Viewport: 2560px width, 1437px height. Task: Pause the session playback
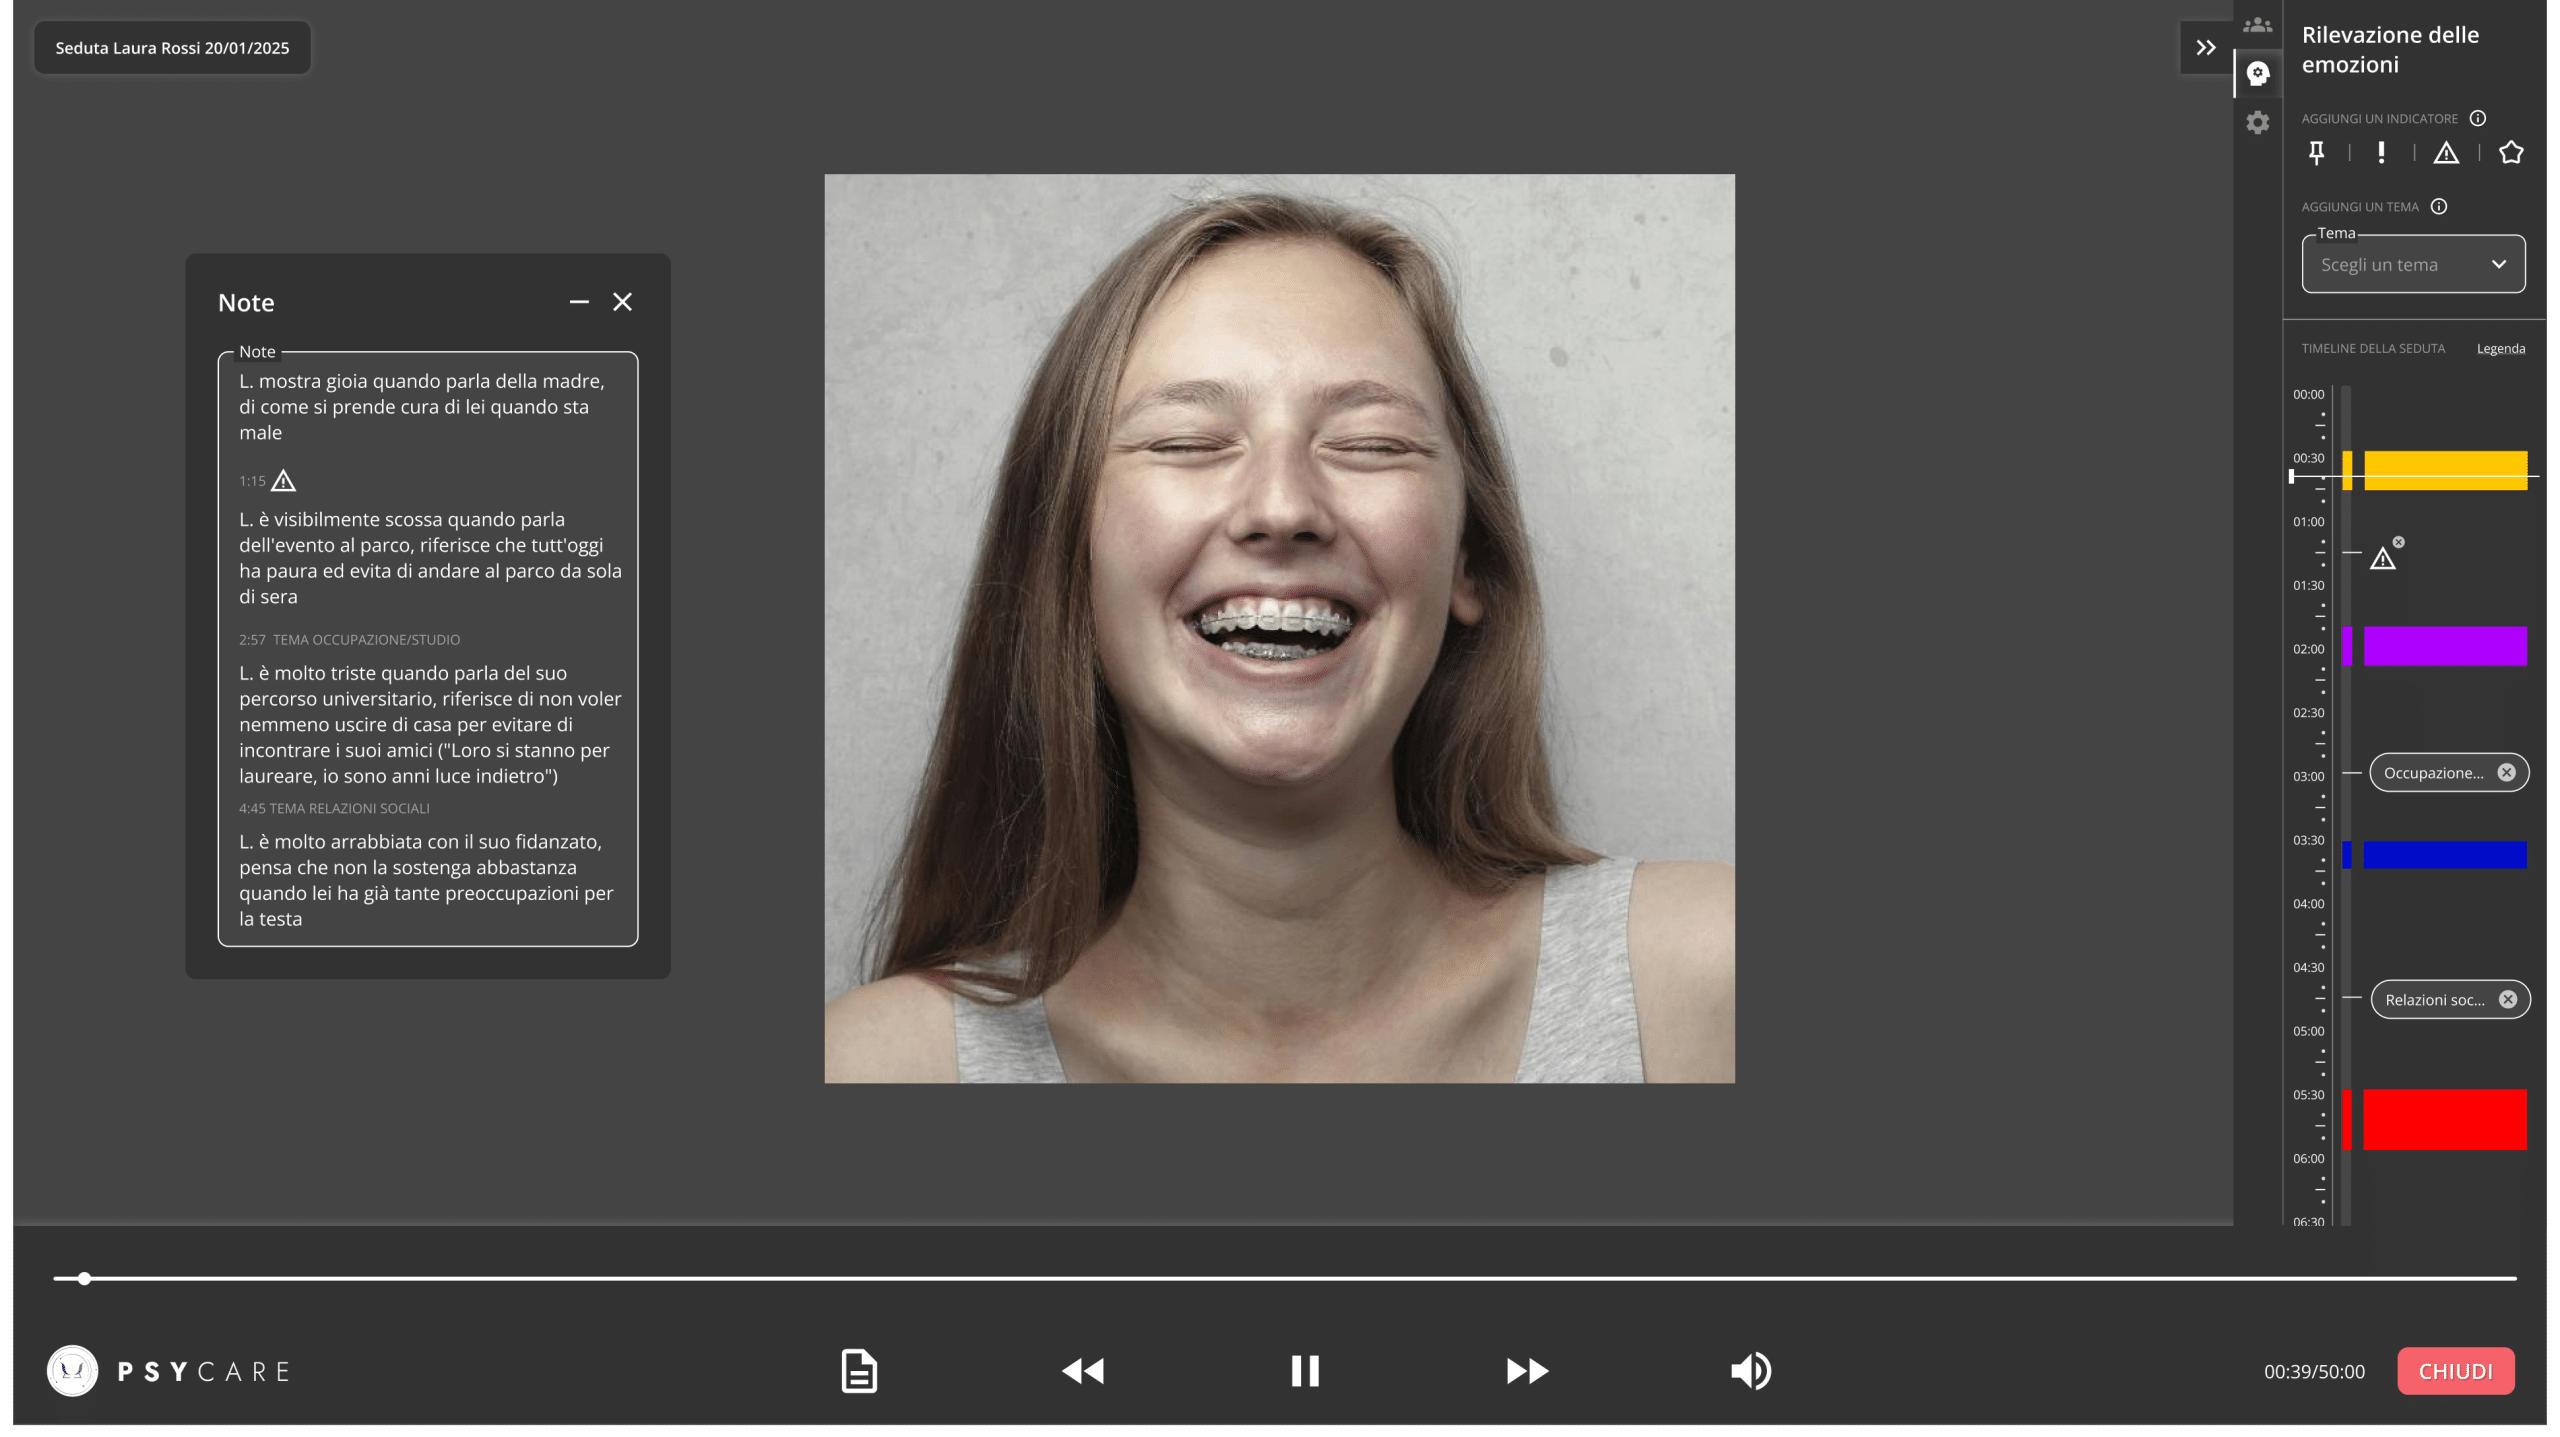pos(1305,1371)
